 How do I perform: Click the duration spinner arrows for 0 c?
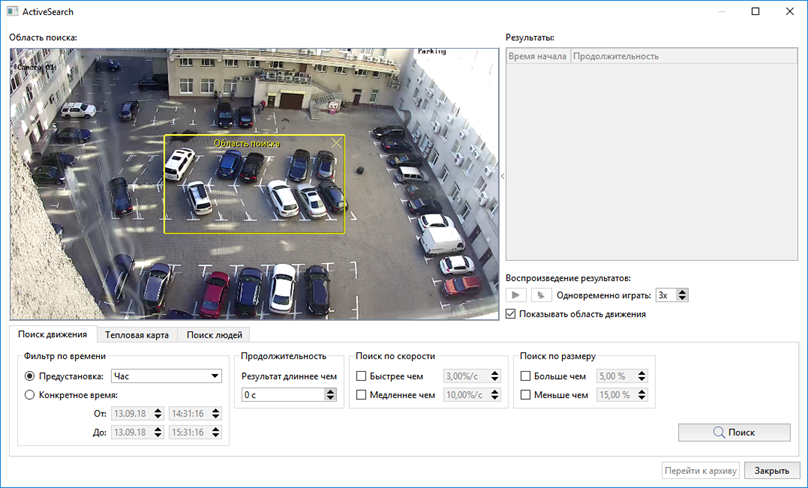pos(329,395)
